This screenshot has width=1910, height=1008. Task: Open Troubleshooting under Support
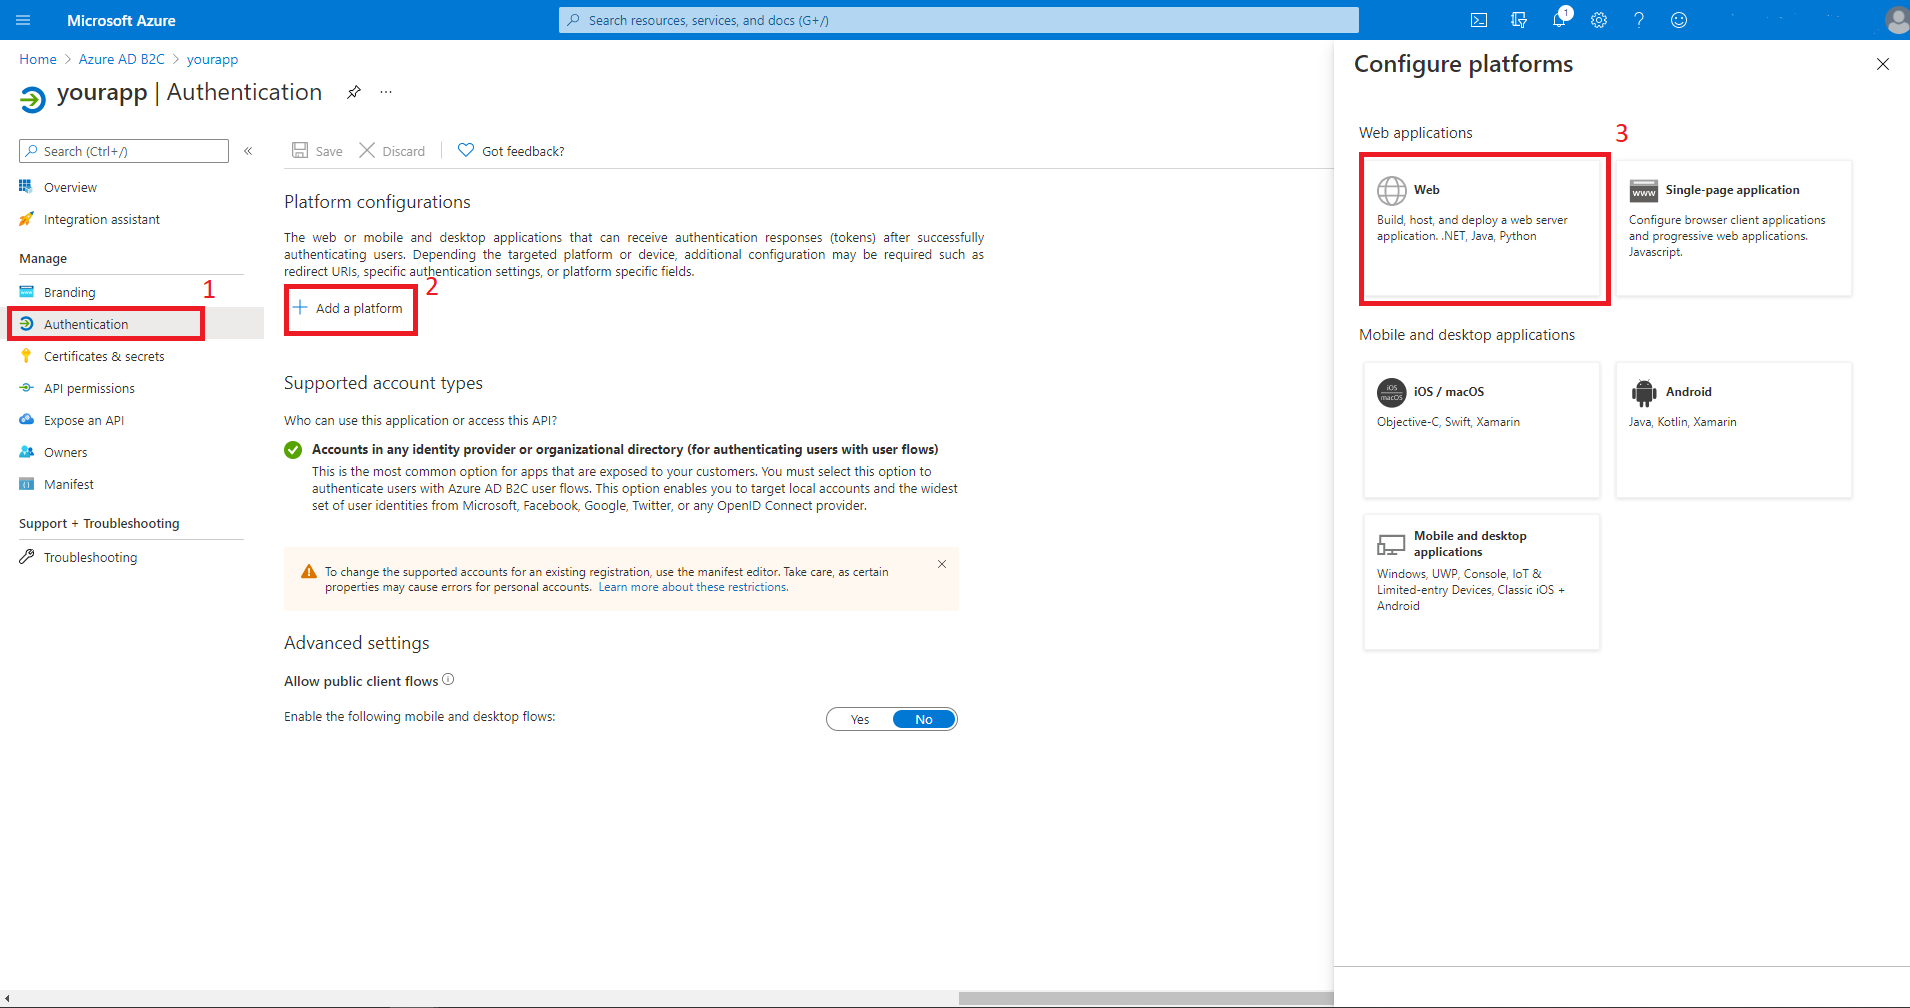tap(90, 557)
